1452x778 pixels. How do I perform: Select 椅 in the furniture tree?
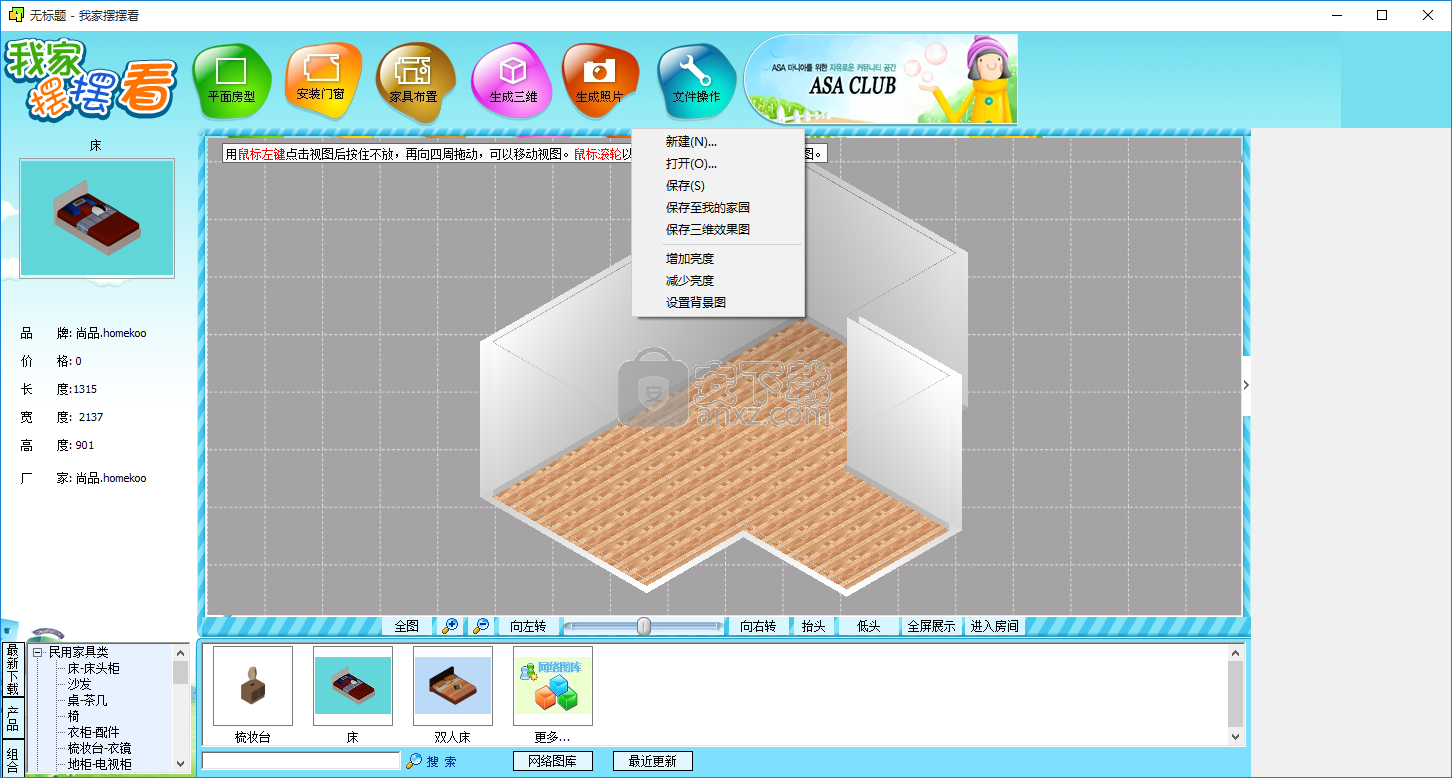coord(73,716)
